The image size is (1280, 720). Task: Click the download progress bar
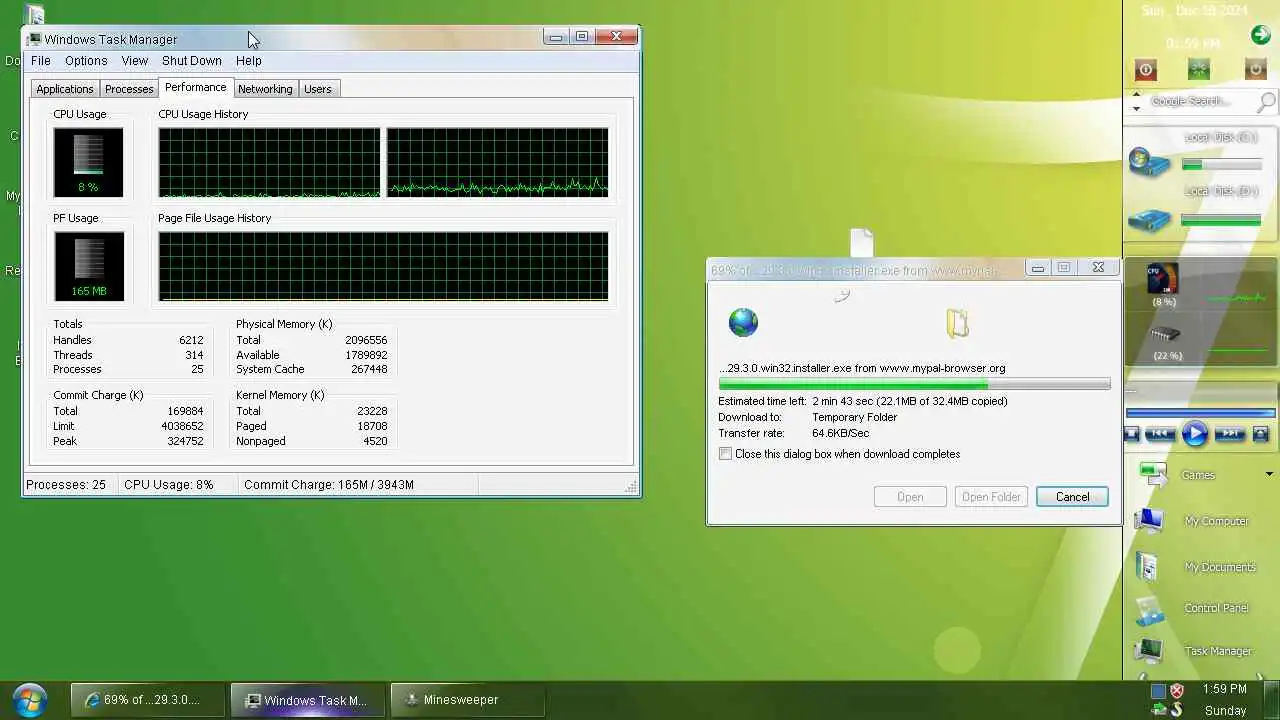[914, 384]
